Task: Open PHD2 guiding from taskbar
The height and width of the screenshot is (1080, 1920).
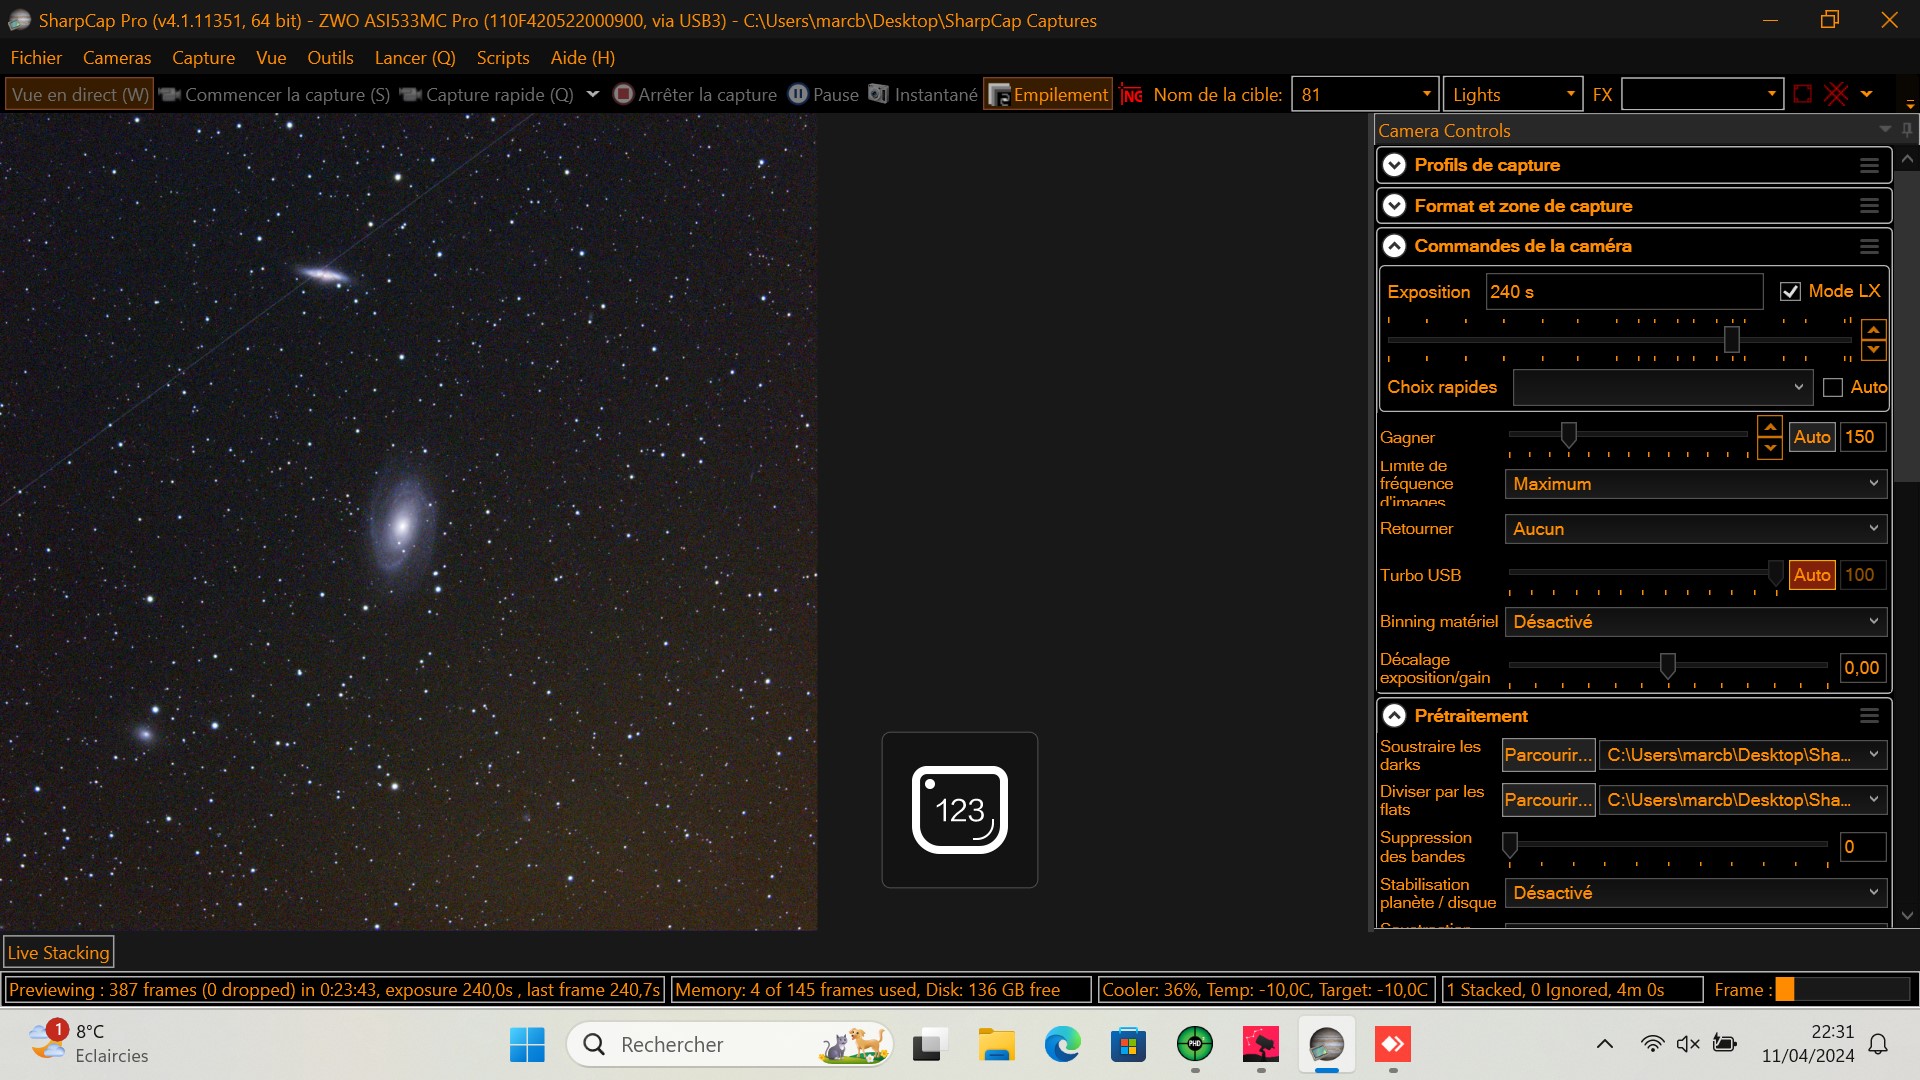Action: point(1194,1045)
